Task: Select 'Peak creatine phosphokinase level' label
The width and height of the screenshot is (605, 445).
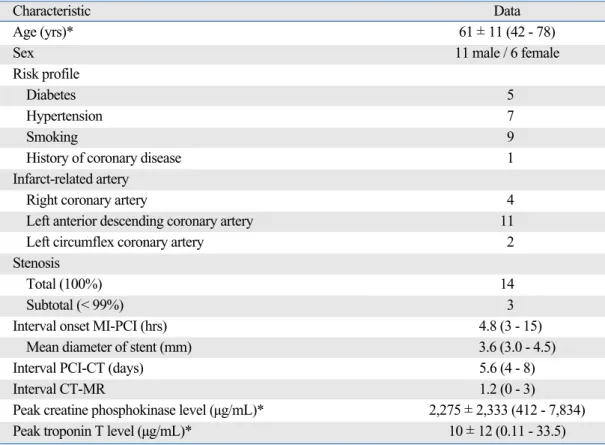Action: click(138, 410)
